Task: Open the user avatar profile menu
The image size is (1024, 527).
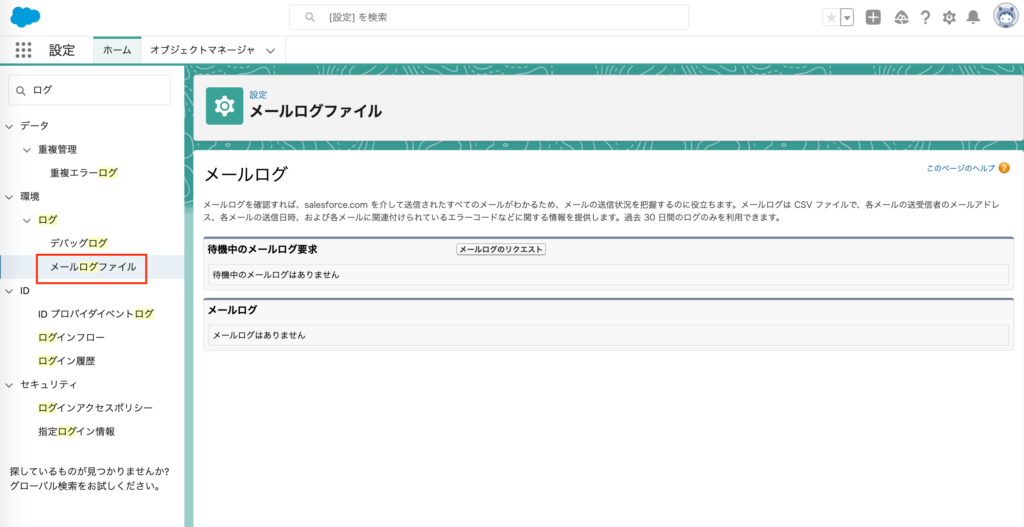Action: click(1005, 16)
